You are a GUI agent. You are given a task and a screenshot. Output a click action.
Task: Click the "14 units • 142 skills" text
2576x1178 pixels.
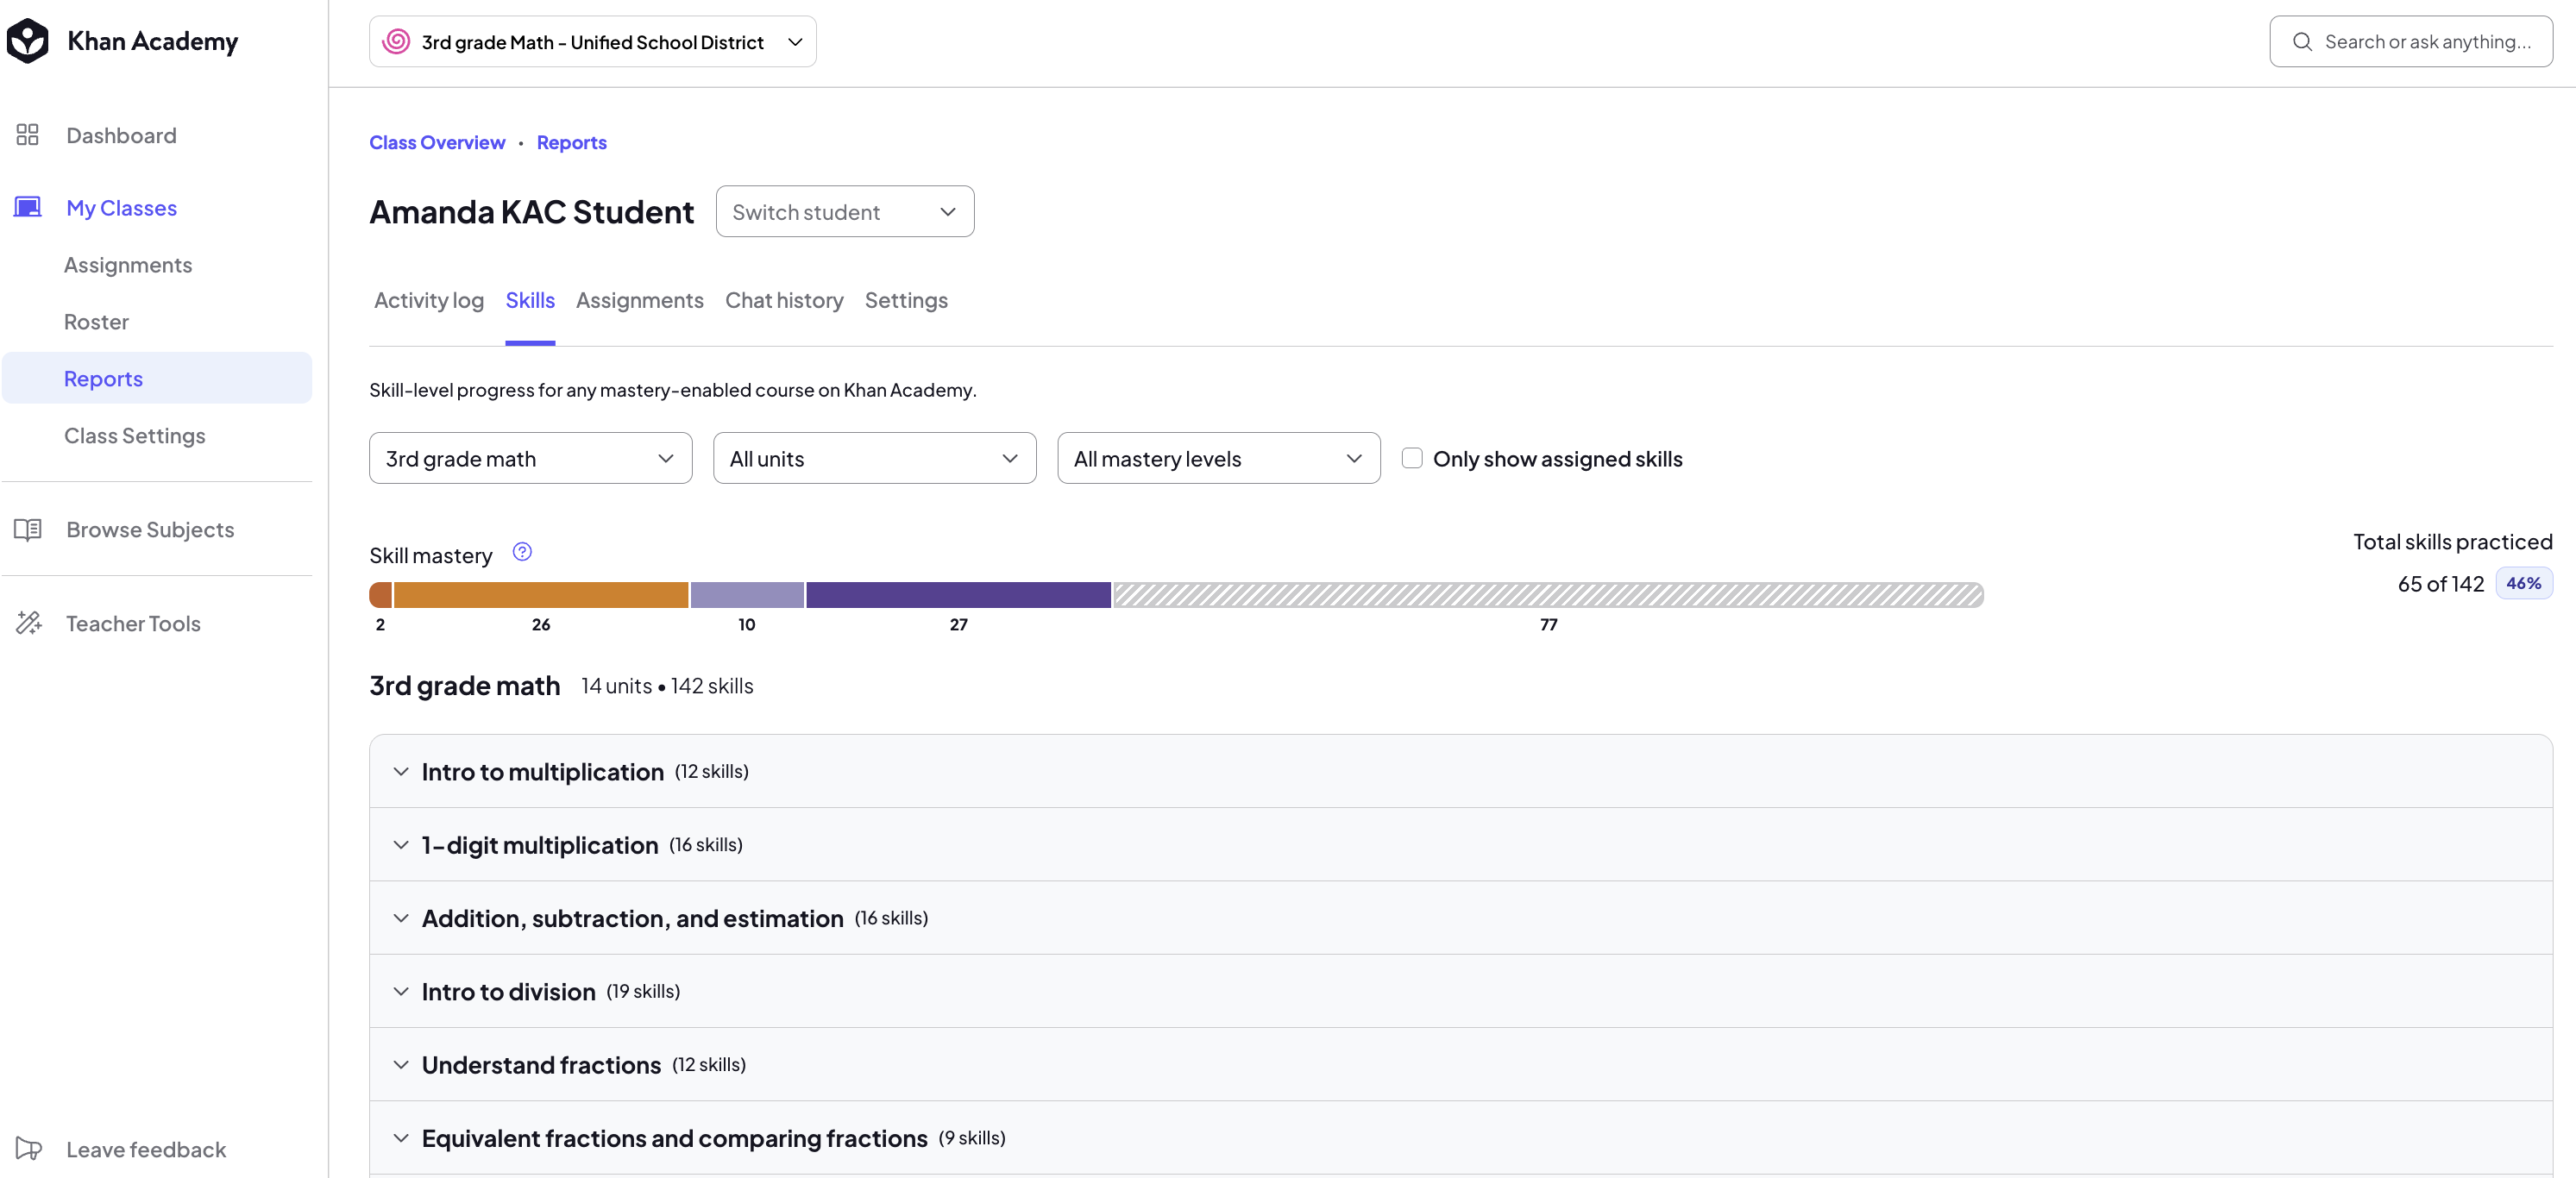click(x=667, y=686)
